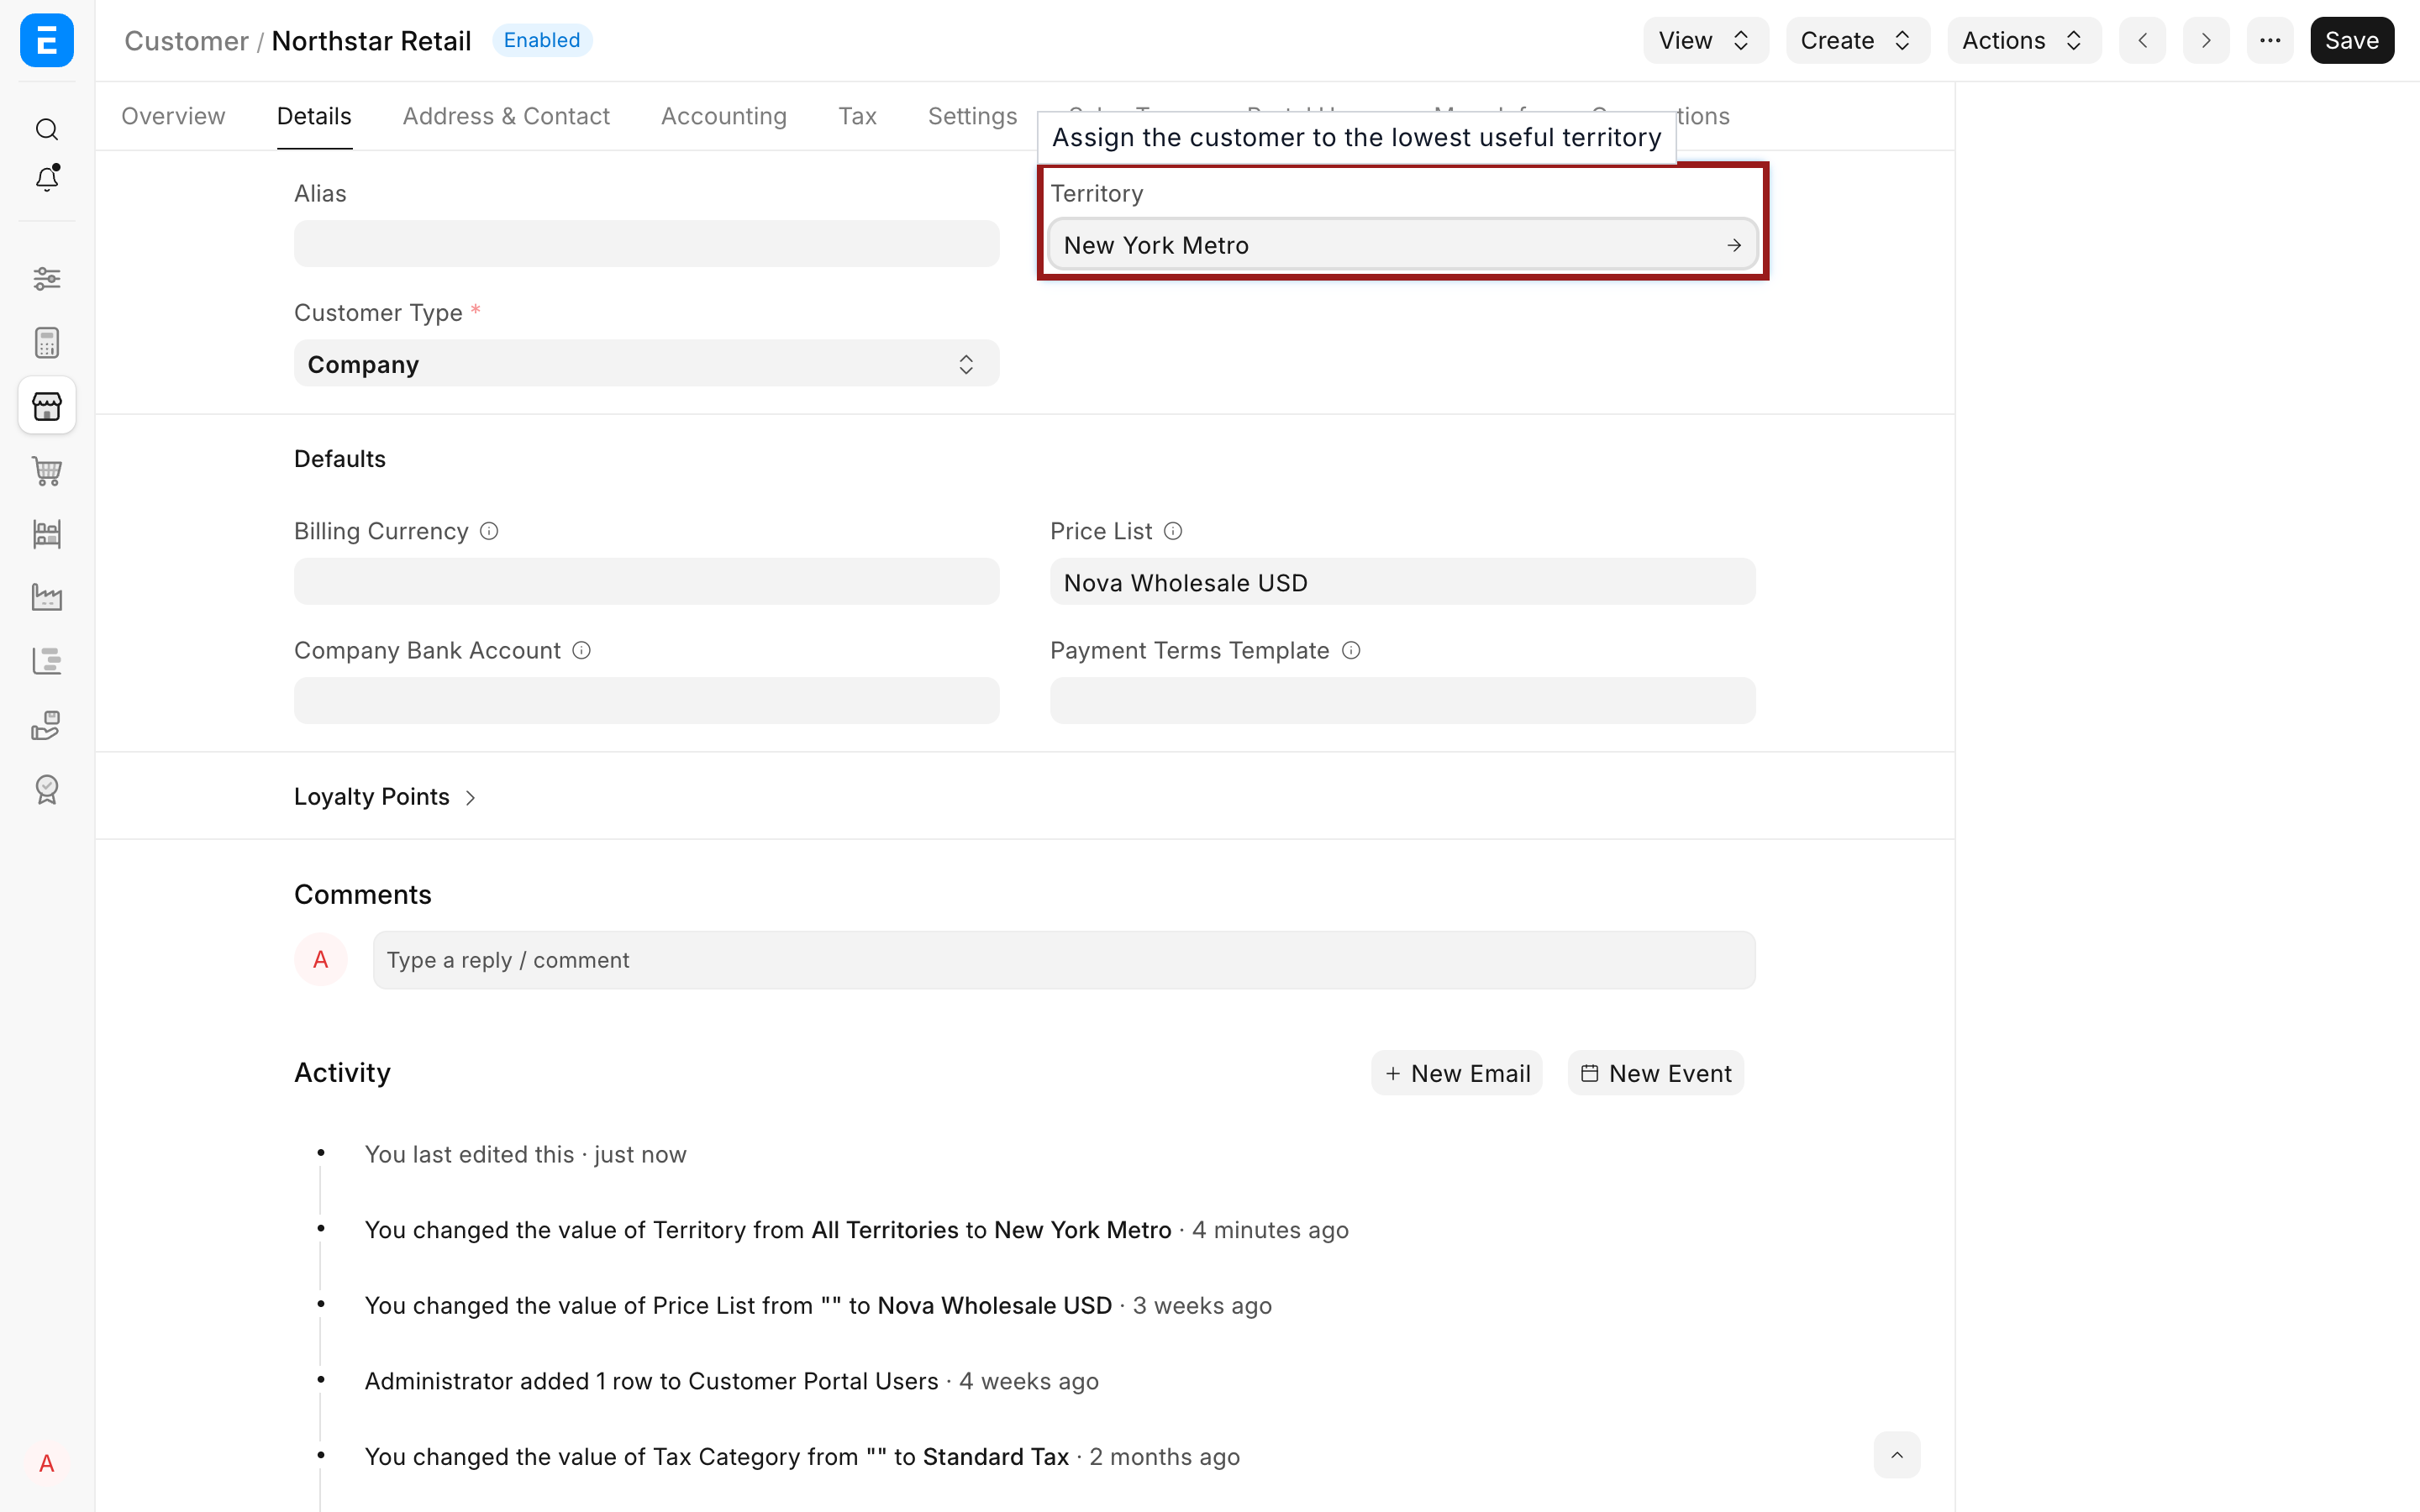The height and width of the screenshot is (1512, 2420).
Task: Click the app logo home icon
Action: (x=47, y=40)
